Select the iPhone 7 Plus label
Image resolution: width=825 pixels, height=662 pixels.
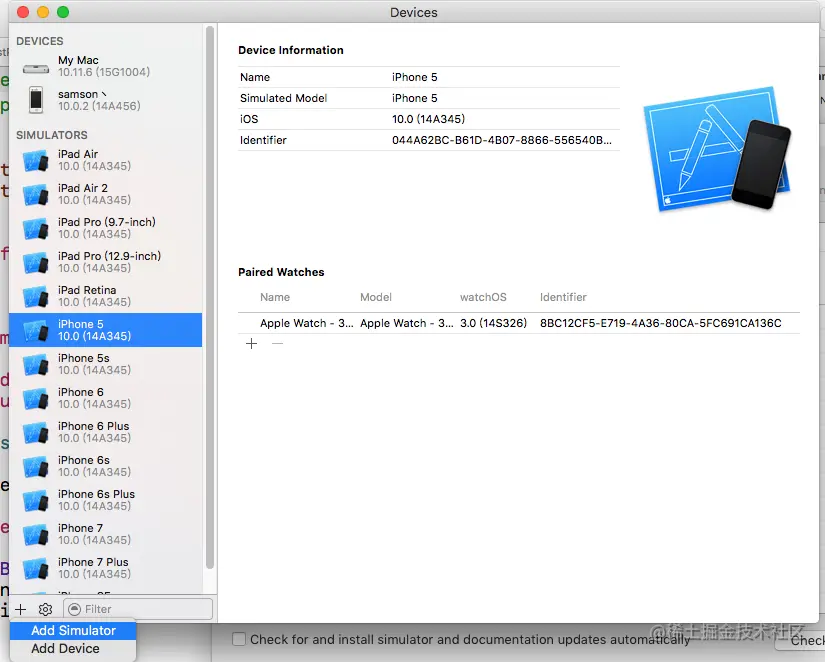pyautogui.click(x=93, y=562)
